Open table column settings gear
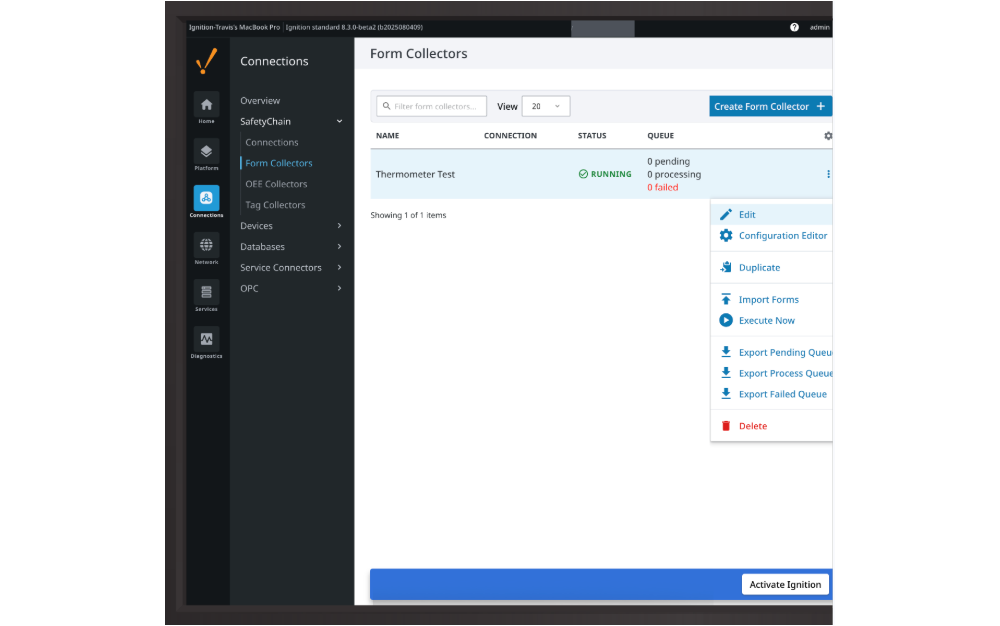Image resolution: width=1000 pixels, height=626 pixels. pyautogui.click(x=828, y=136)
